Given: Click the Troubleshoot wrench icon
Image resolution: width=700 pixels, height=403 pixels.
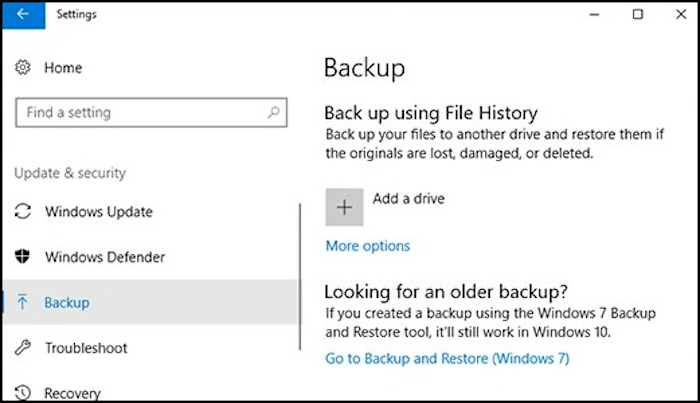Looking at the screenshot, I should [x=23, y=348].
